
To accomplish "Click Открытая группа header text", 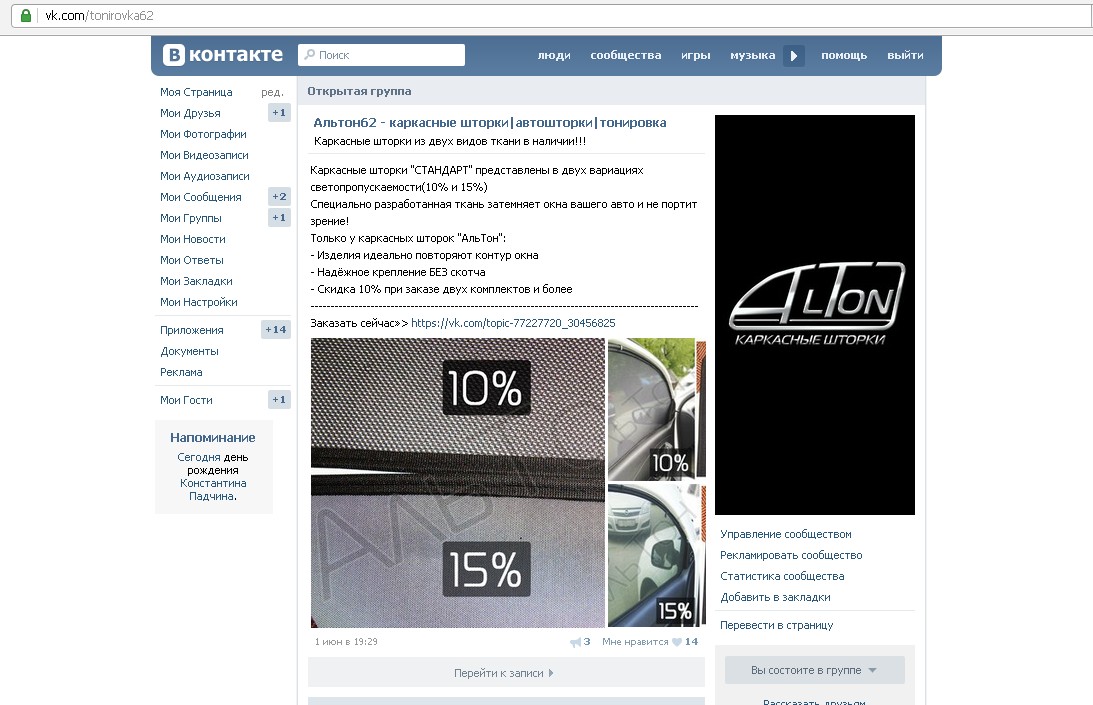I will pyautogui.click(x=359, y=91).
